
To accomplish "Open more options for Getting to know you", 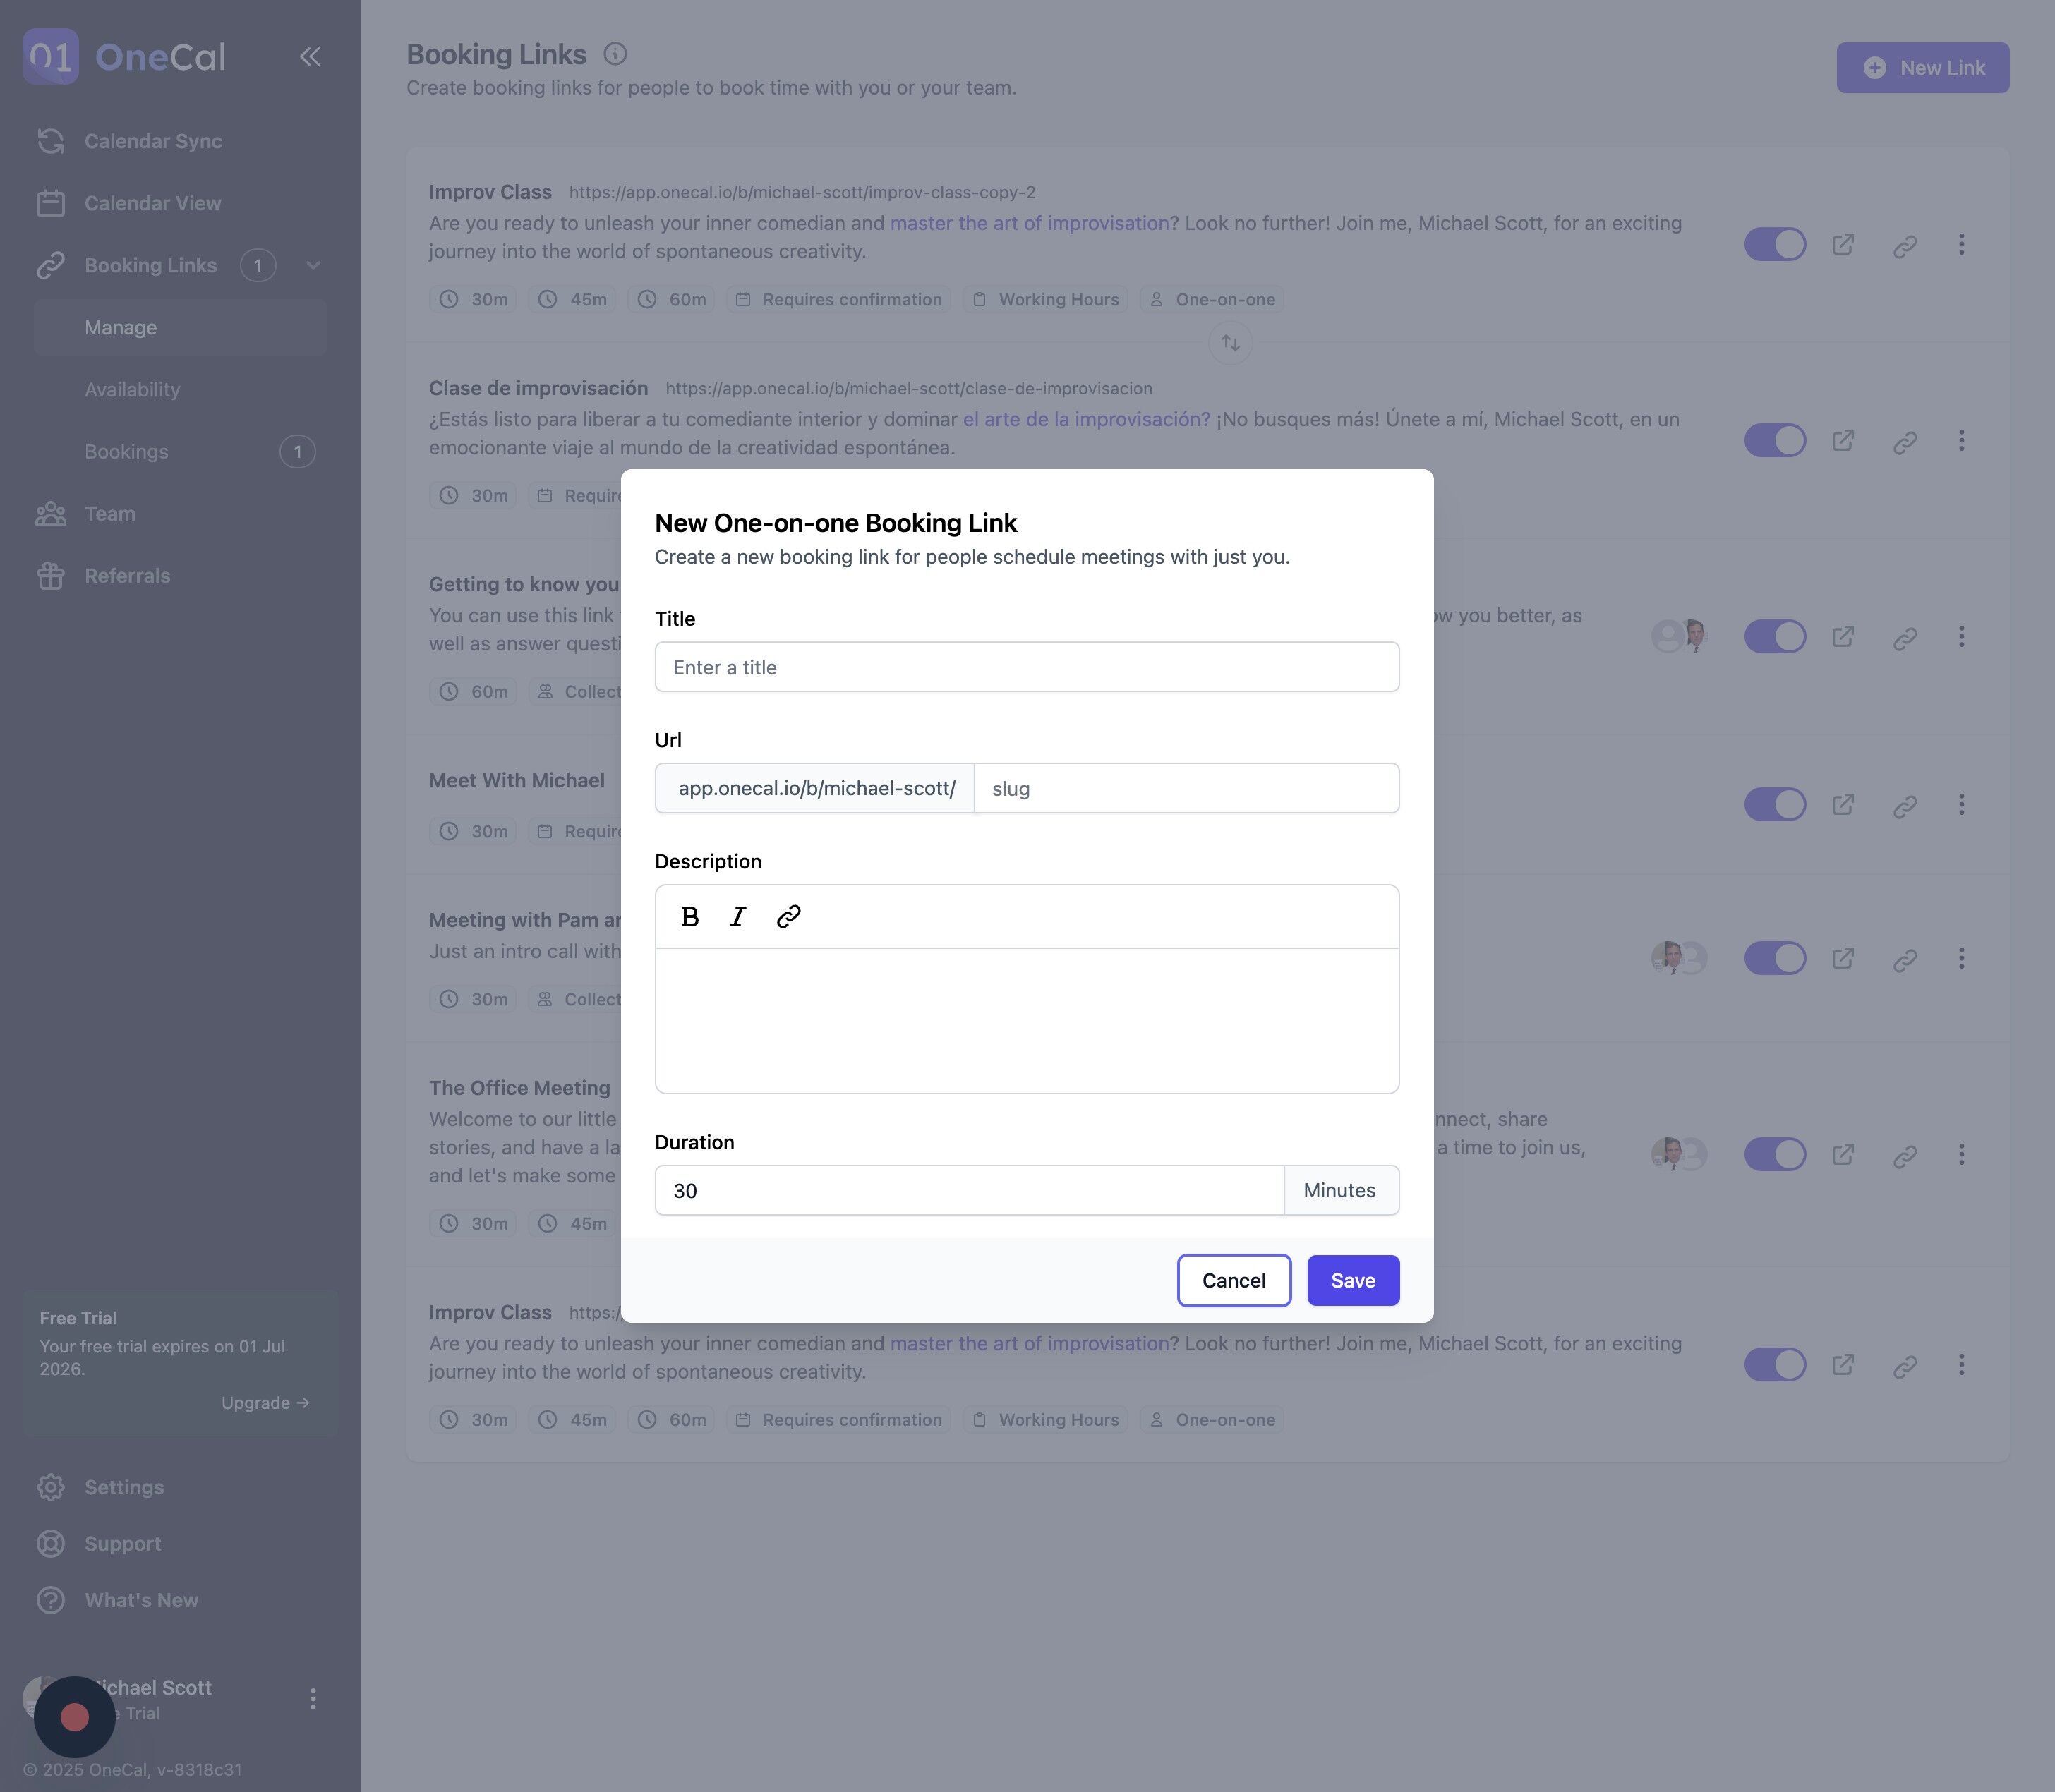I will point(1961,637).
